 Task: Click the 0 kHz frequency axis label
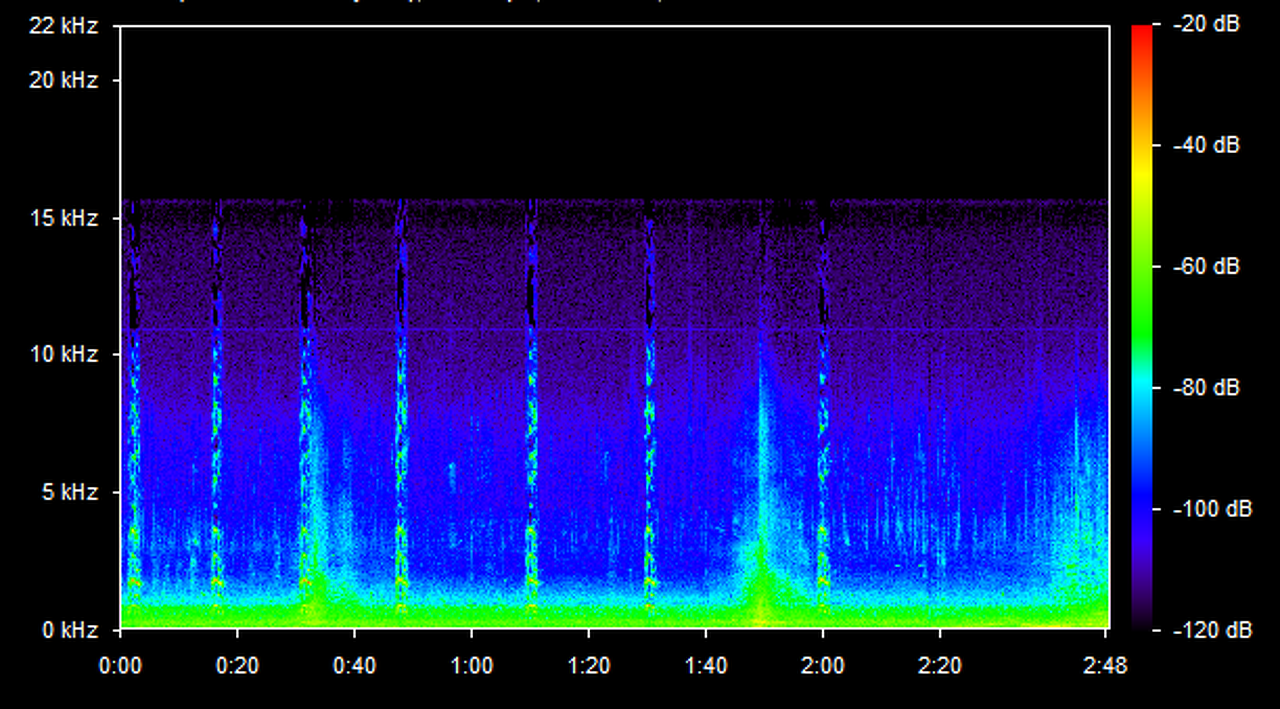[70, 630]
